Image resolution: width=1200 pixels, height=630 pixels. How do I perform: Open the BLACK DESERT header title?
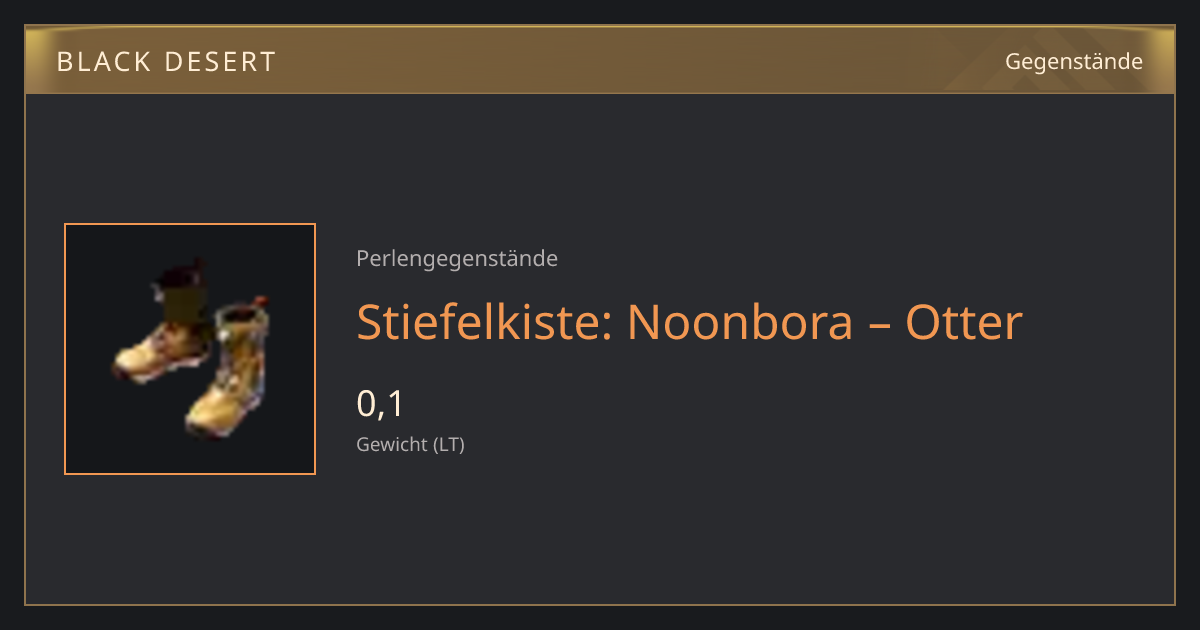166,62
